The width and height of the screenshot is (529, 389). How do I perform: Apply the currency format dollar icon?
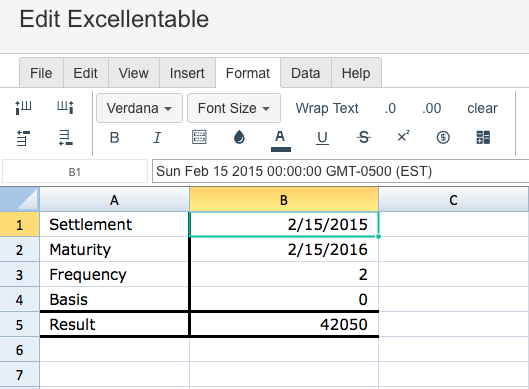[443, 137]
